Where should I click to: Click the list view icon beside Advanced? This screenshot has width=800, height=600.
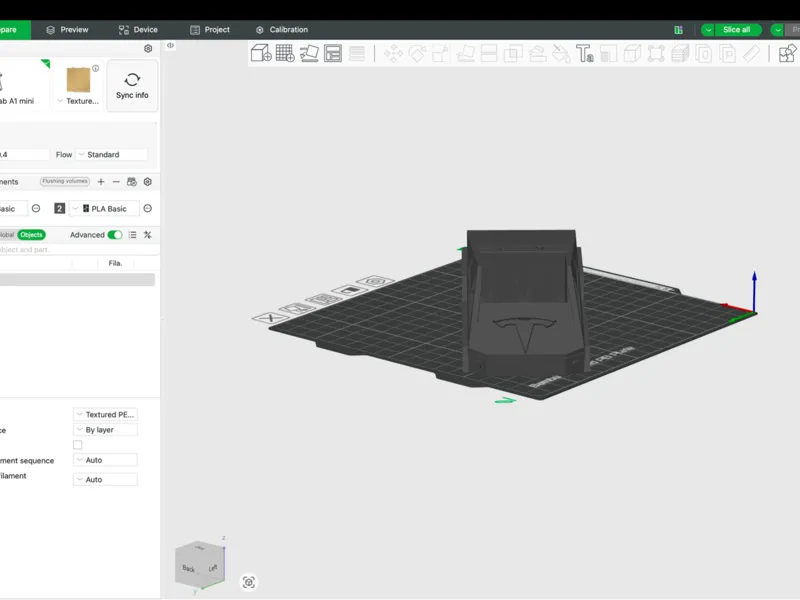132,235
